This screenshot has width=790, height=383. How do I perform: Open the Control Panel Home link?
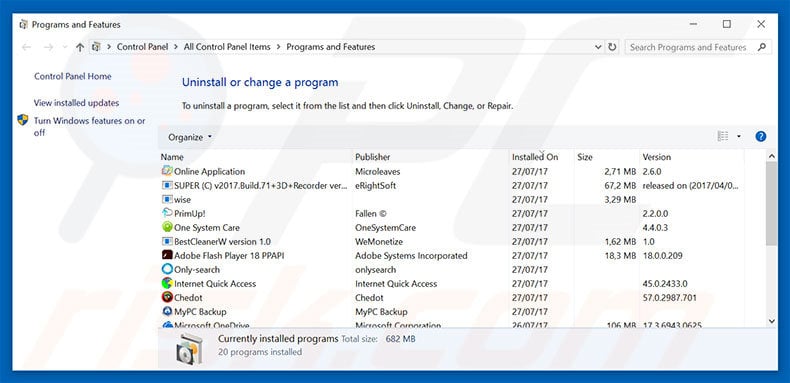point(73,76)
